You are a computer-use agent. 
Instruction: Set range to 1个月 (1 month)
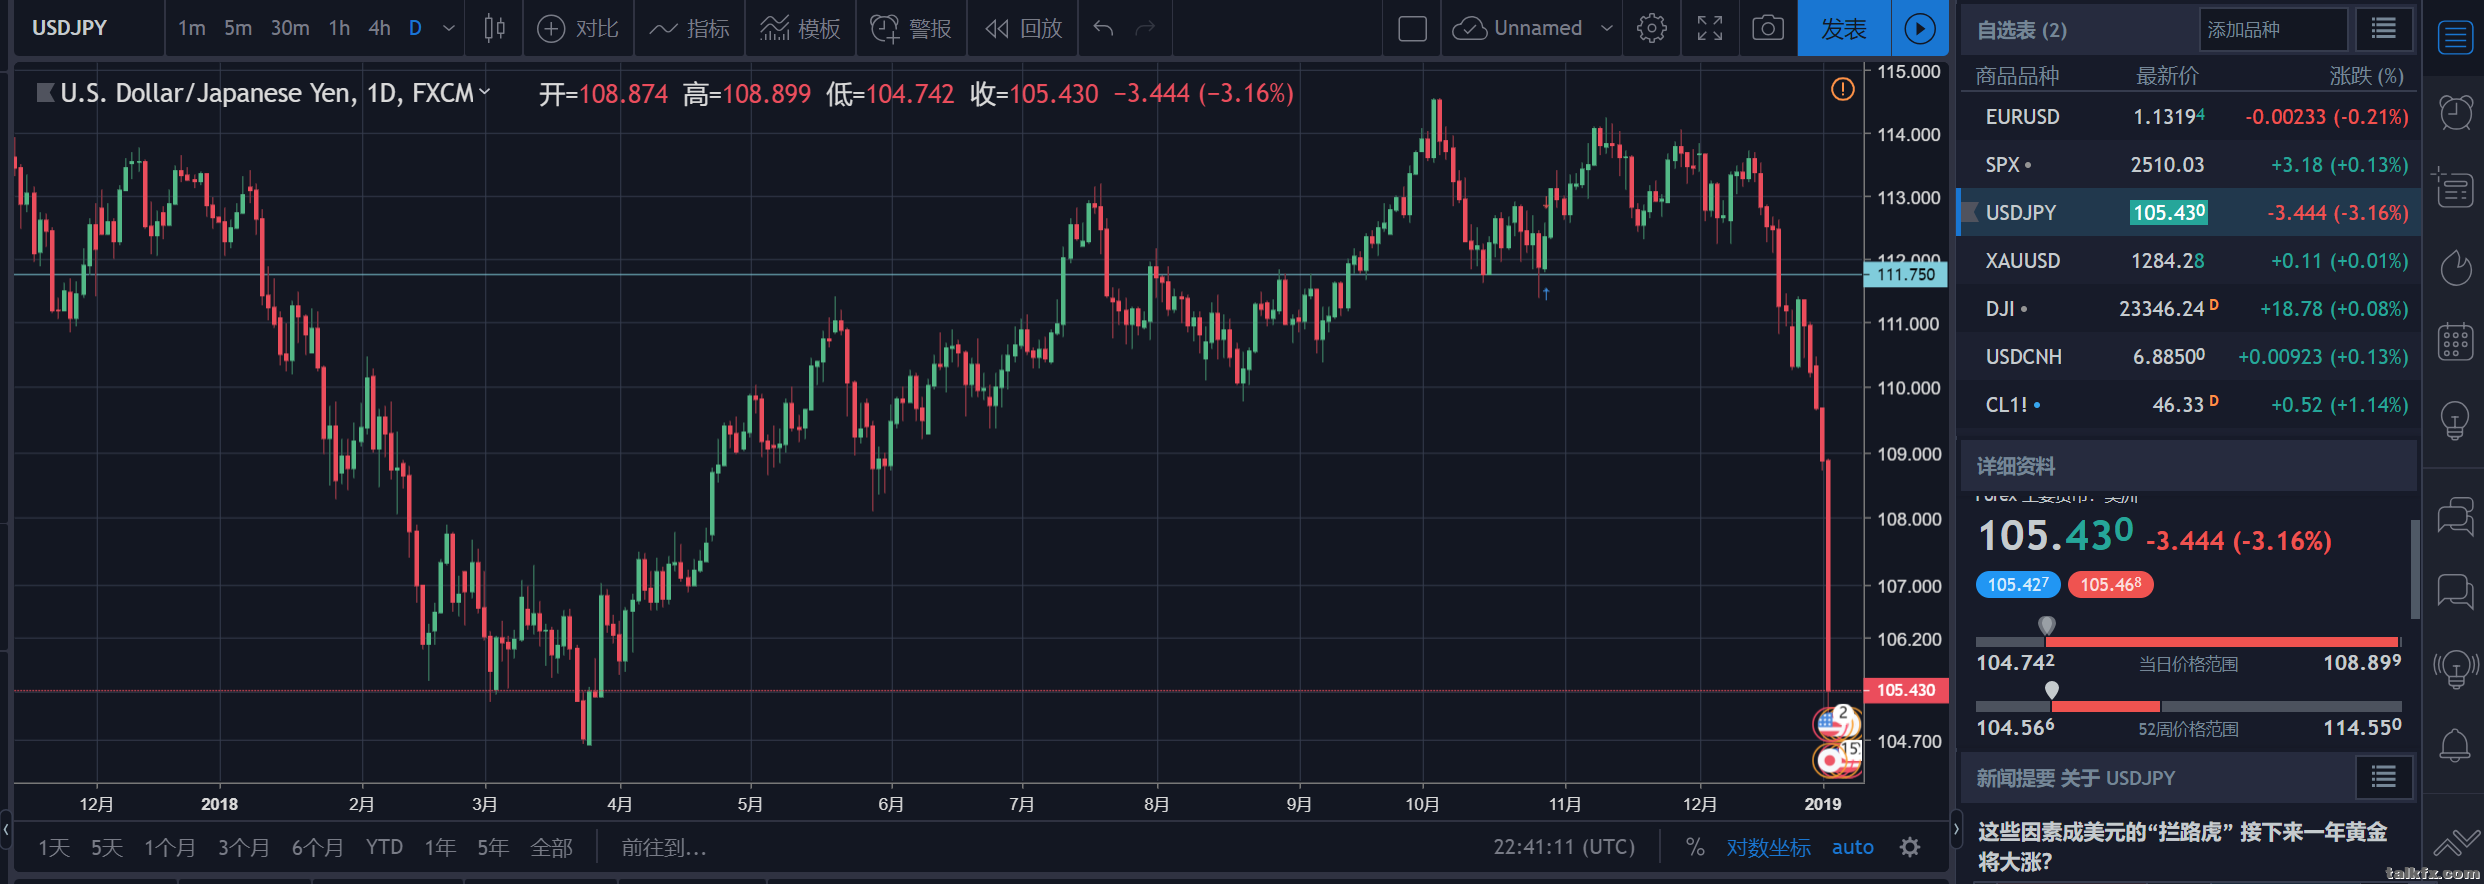170,848
